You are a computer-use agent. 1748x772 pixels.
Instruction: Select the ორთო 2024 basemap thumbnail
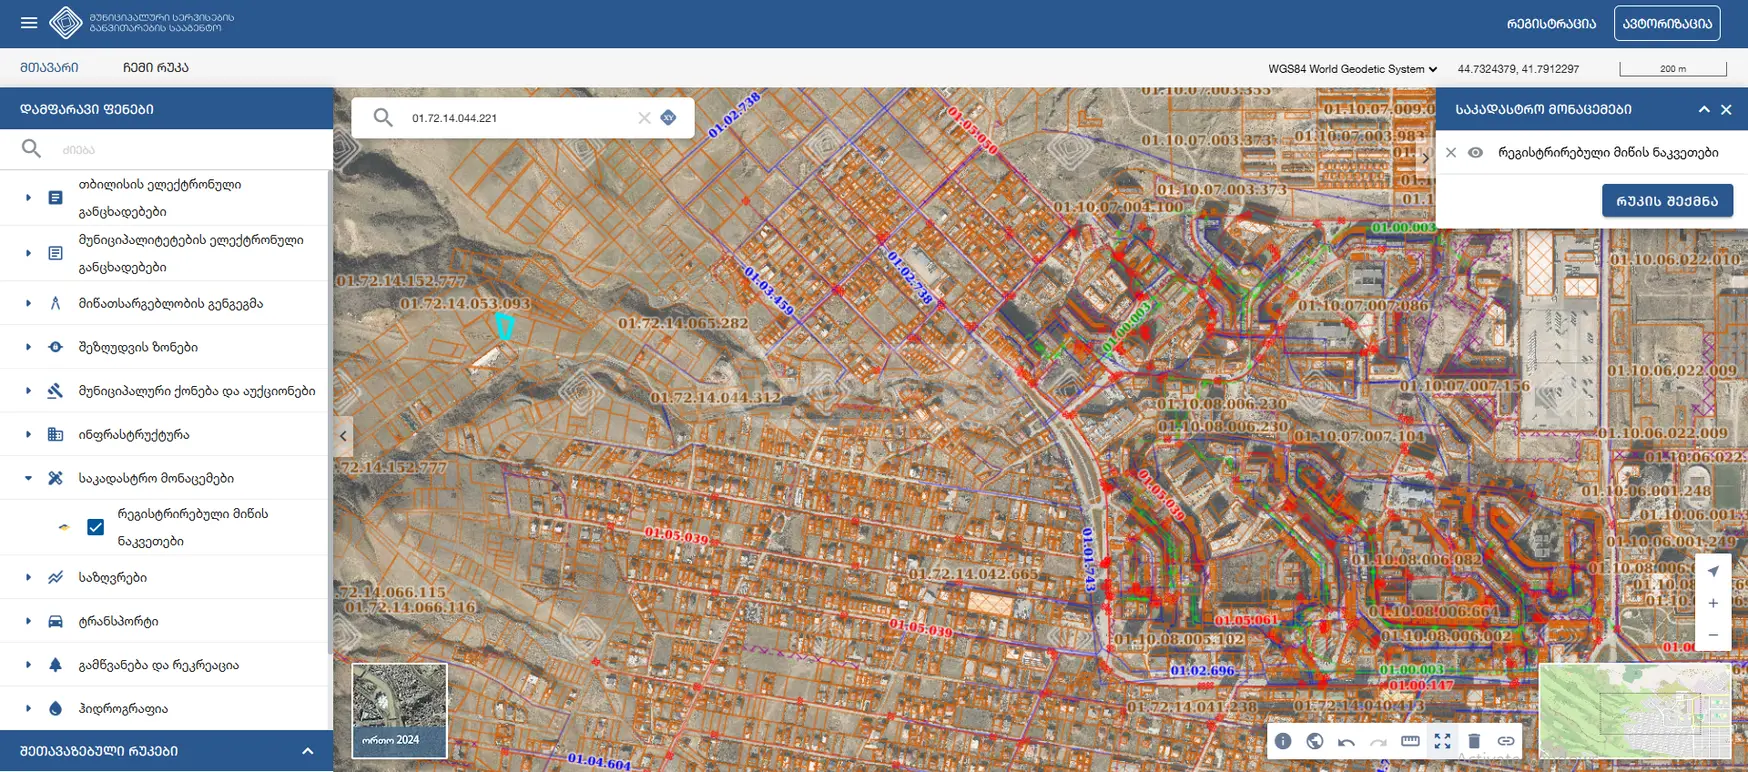pyautogui.click(x=399, y=711)
